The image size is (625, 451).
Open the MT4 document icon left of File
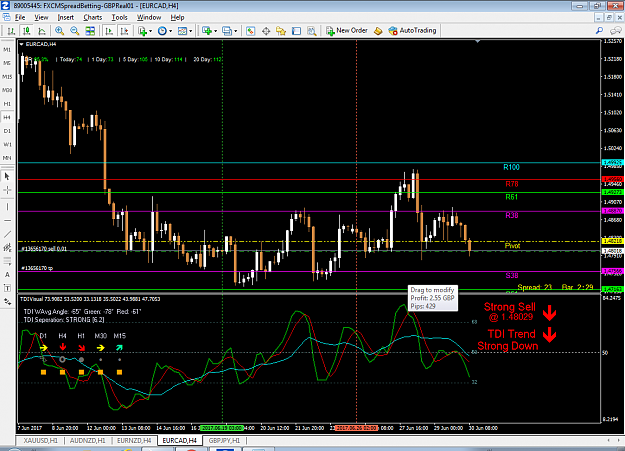click(x=6, y=18)
